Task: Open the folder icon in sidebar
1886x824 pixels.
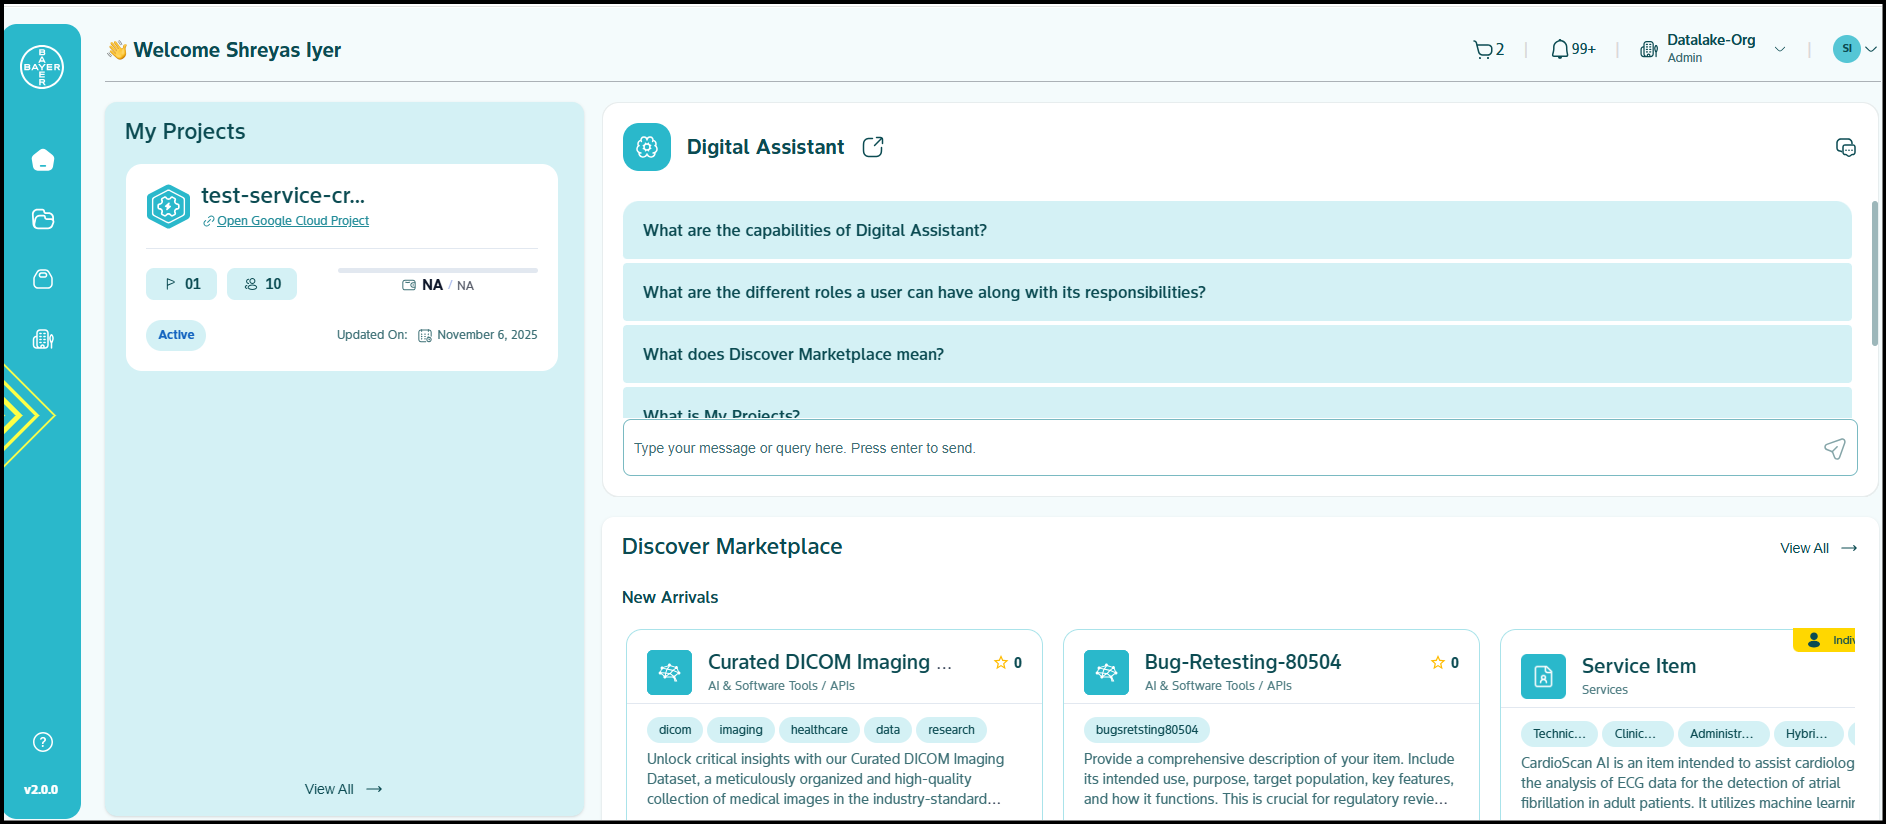Action: pyautogui.click(x=42, y=219)
